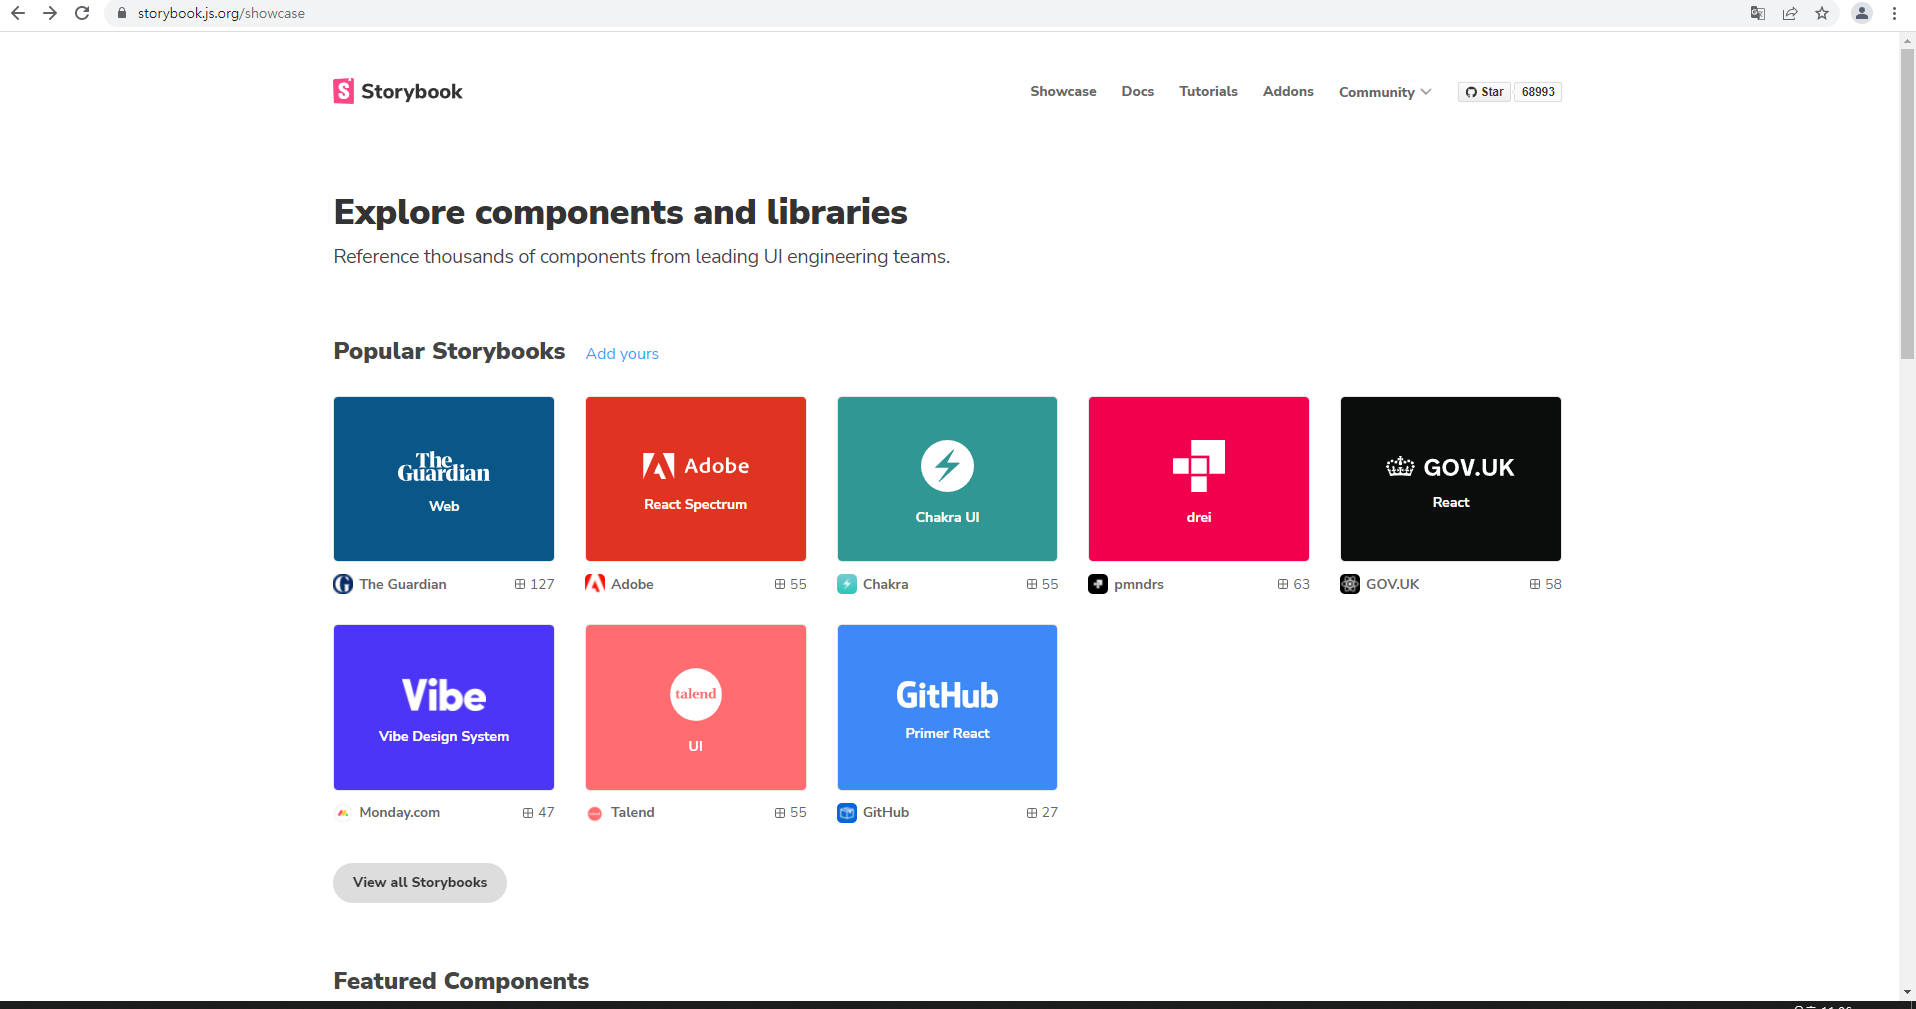The image size is (1916, 1009).
Task: Click the GOV.UK small logo icon
Action: pyautogui.click(x=1350, y=584)
